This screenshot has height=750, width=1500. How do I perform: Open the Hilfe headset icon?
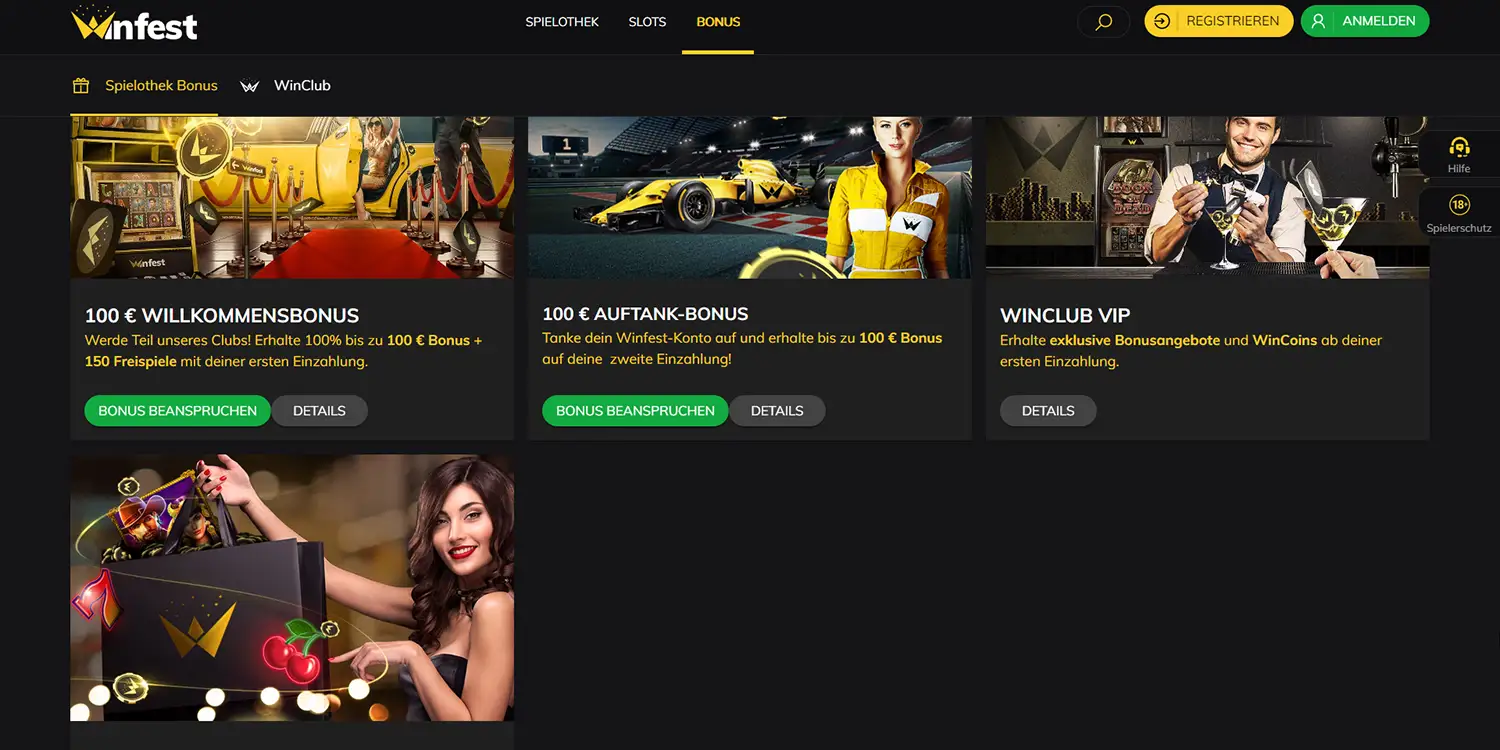1459,148
